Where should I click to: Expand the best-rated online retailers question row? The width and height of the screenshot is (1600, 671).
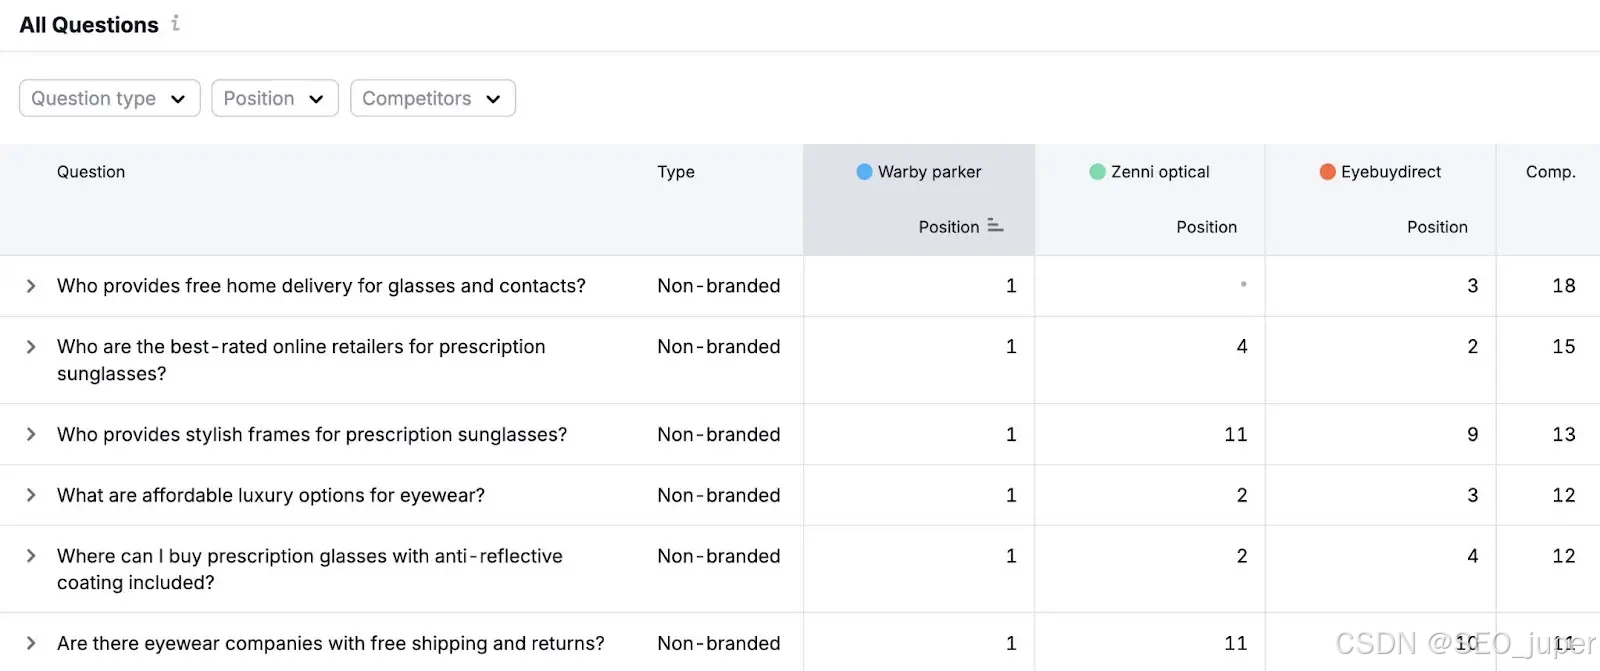[x=31, y=347]
